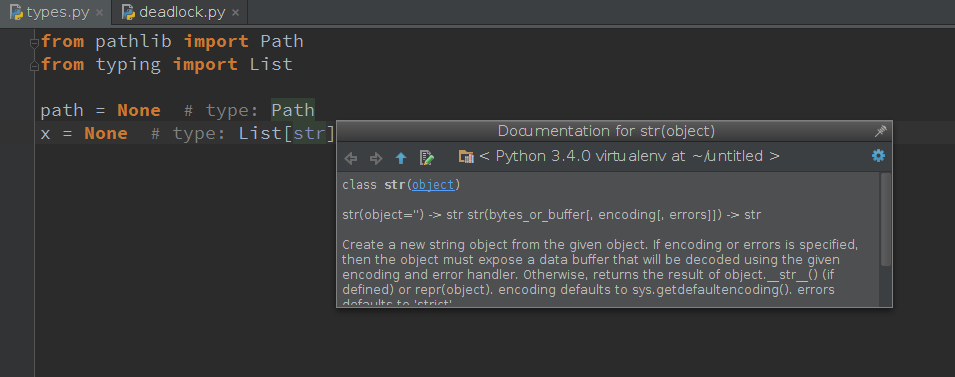This screenshot has width=955, height=377.
Task: Follow the 'object' link in class str
Action: click(x=433, y=185)
